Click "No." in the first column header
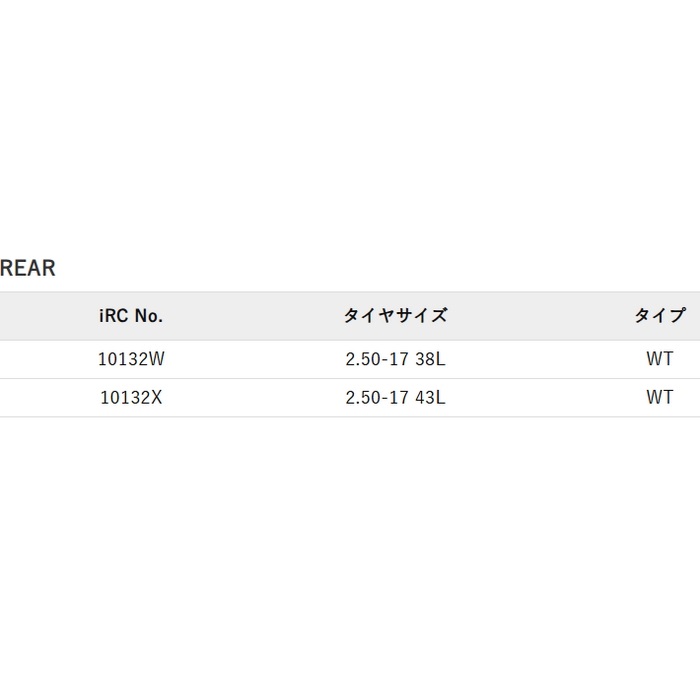The image size is (700, 700). pyautogui.click(x=148, y=316)
